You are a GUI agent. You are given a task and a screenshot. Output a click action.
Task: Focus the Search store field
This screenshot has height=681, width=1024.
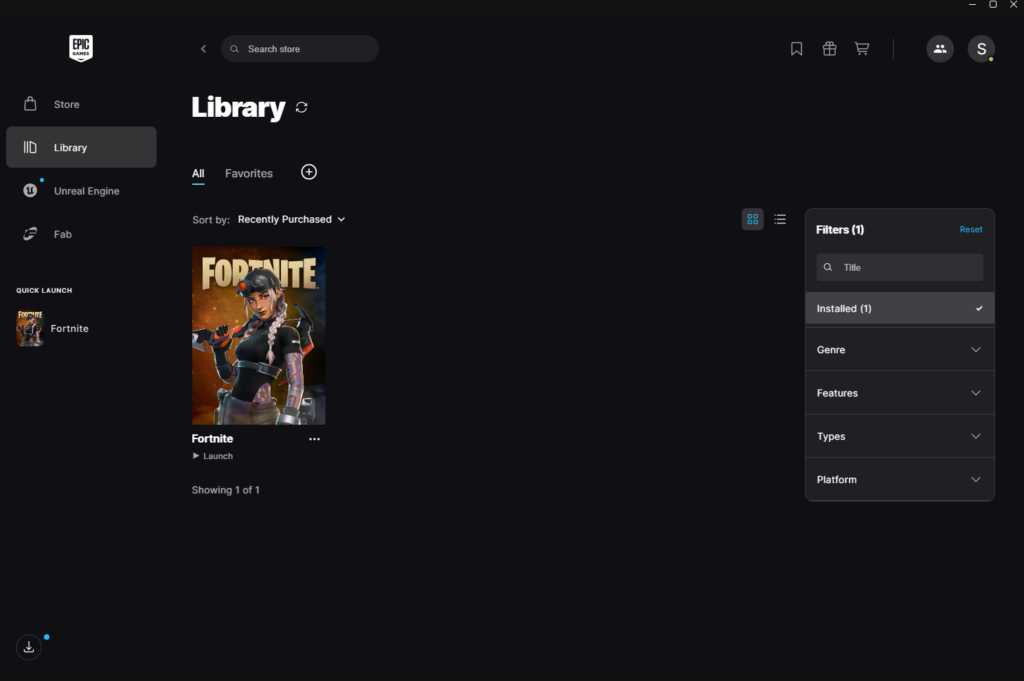pyautogui.click(x=300, y=49)
